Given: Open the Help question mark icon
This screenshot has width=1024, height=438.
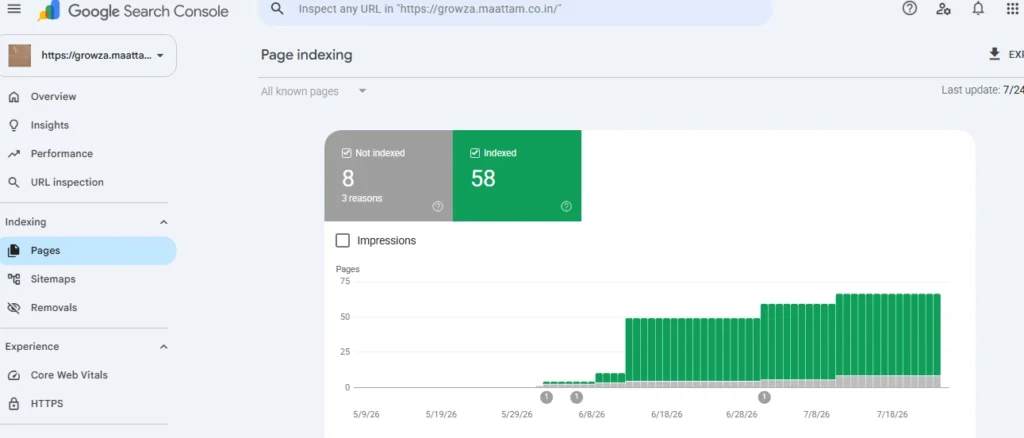Looking at the screenshot, I should click(x=910, y=8).
